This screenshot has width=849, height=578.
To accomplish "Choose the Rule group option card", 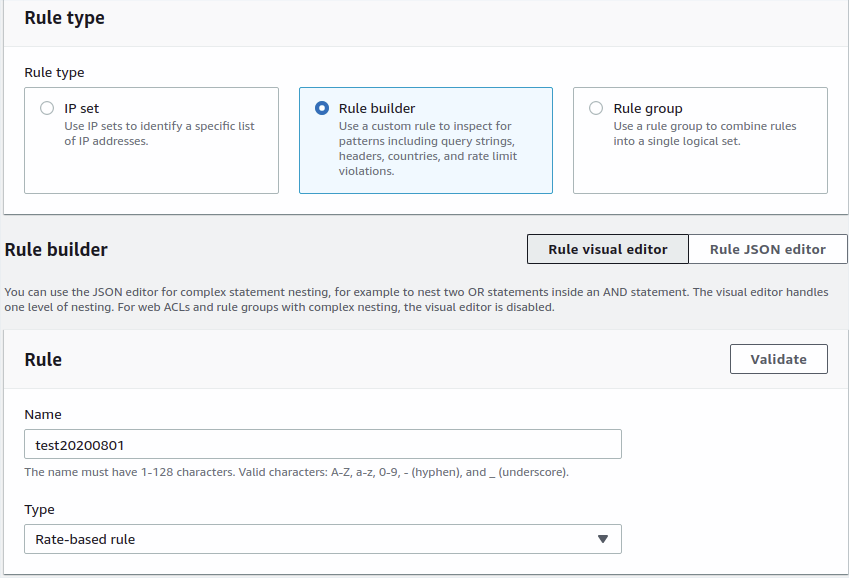I will pyautogui.click(x=700, y=140).
